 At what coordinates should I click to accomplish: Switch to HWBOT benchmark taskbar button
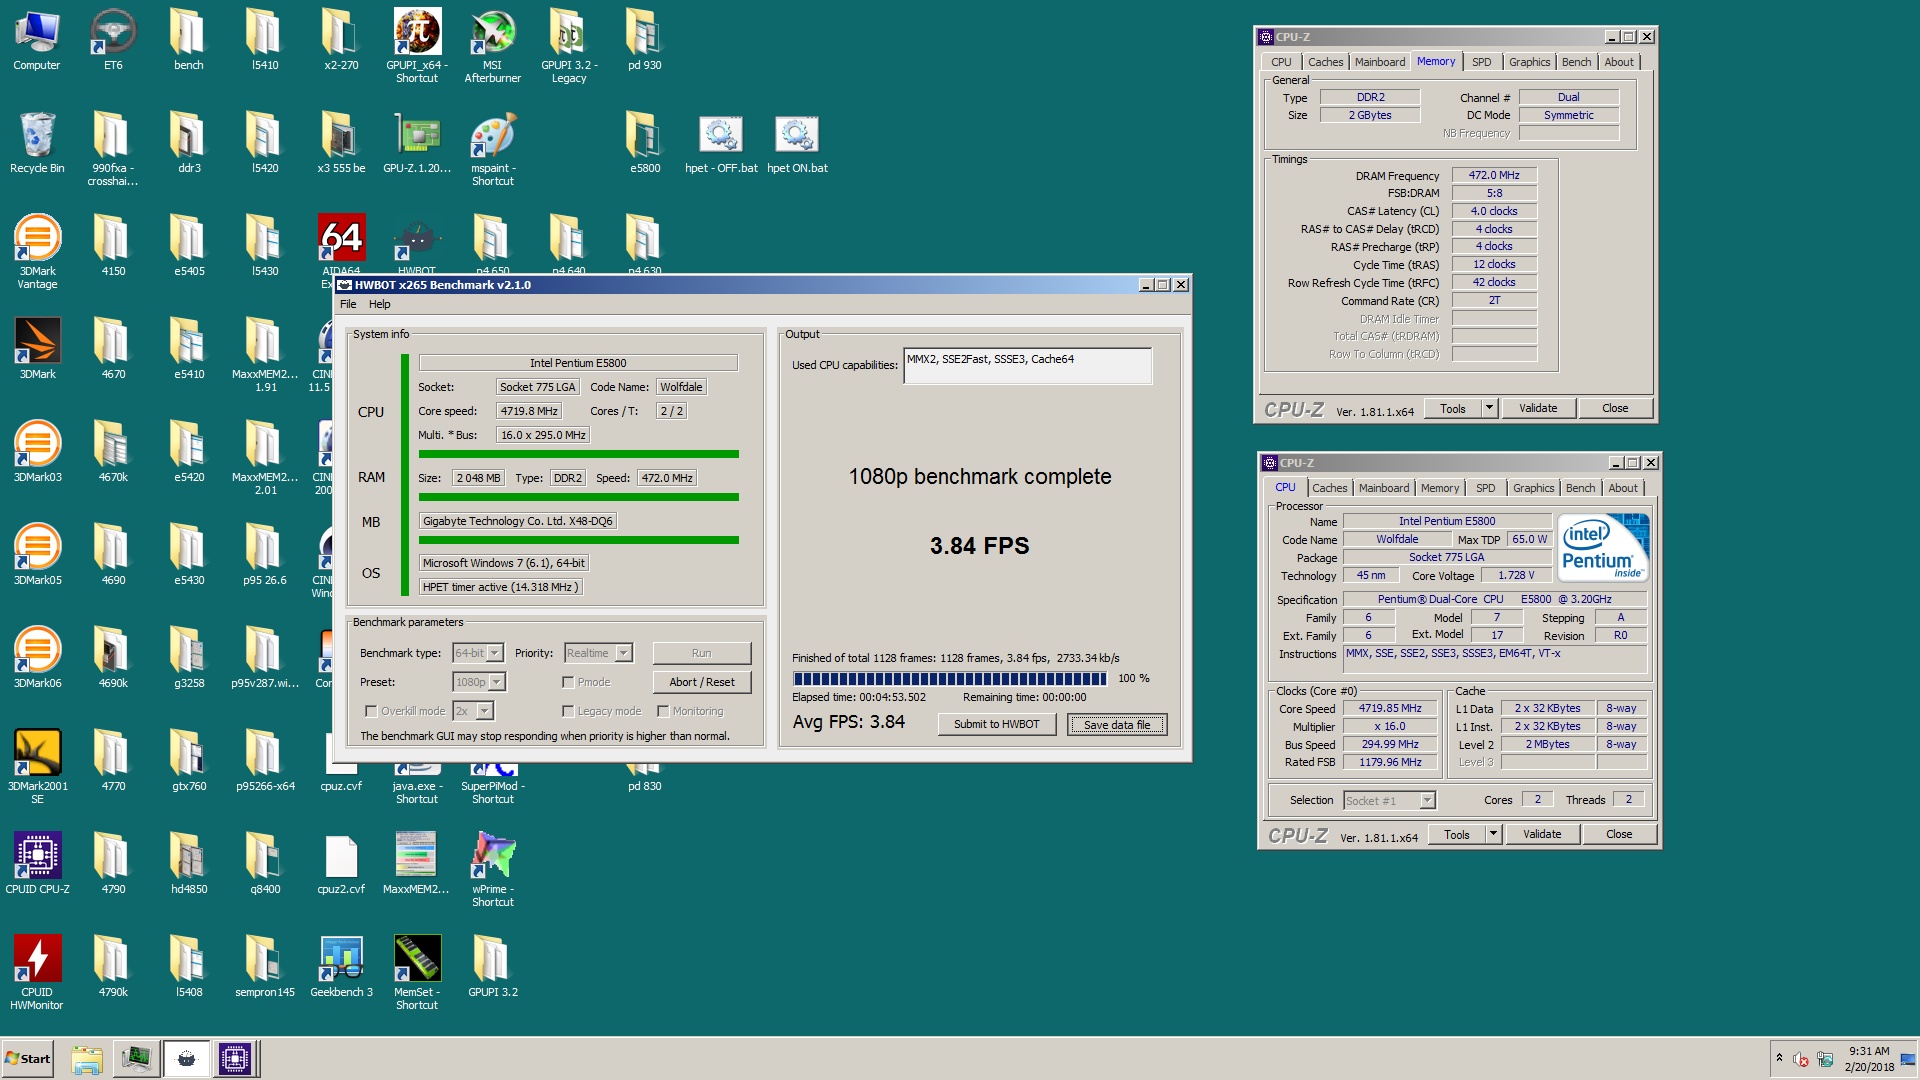click(x=186, y=1059)
